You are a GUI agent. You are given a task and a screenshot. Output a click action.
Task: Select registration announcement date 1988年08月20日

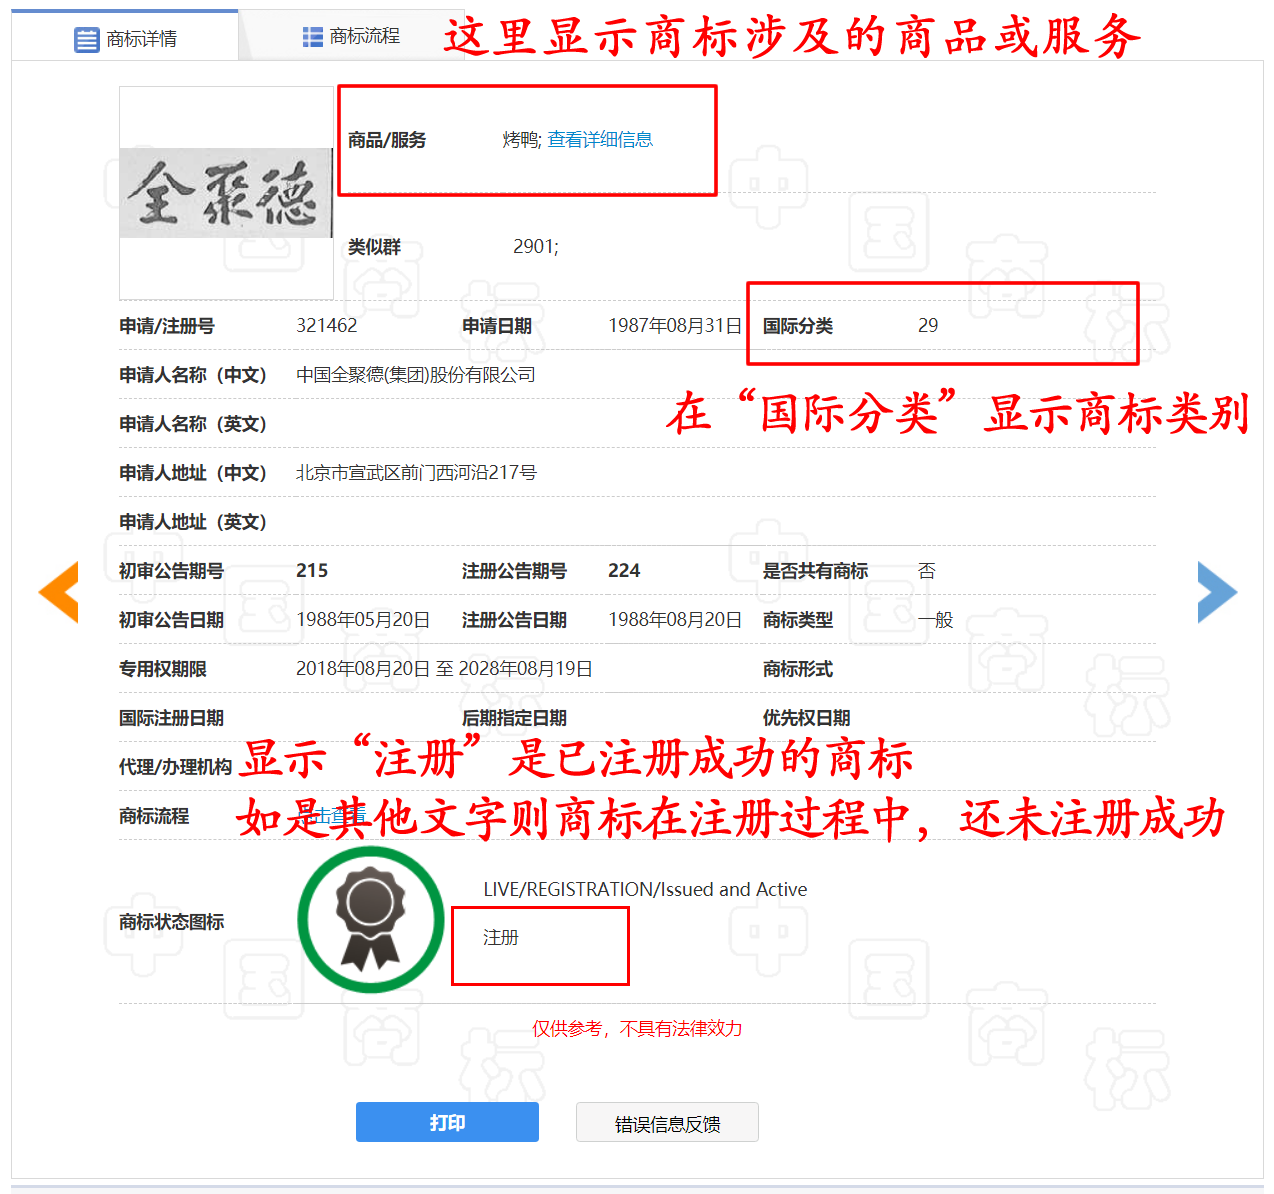click(675, 619)
